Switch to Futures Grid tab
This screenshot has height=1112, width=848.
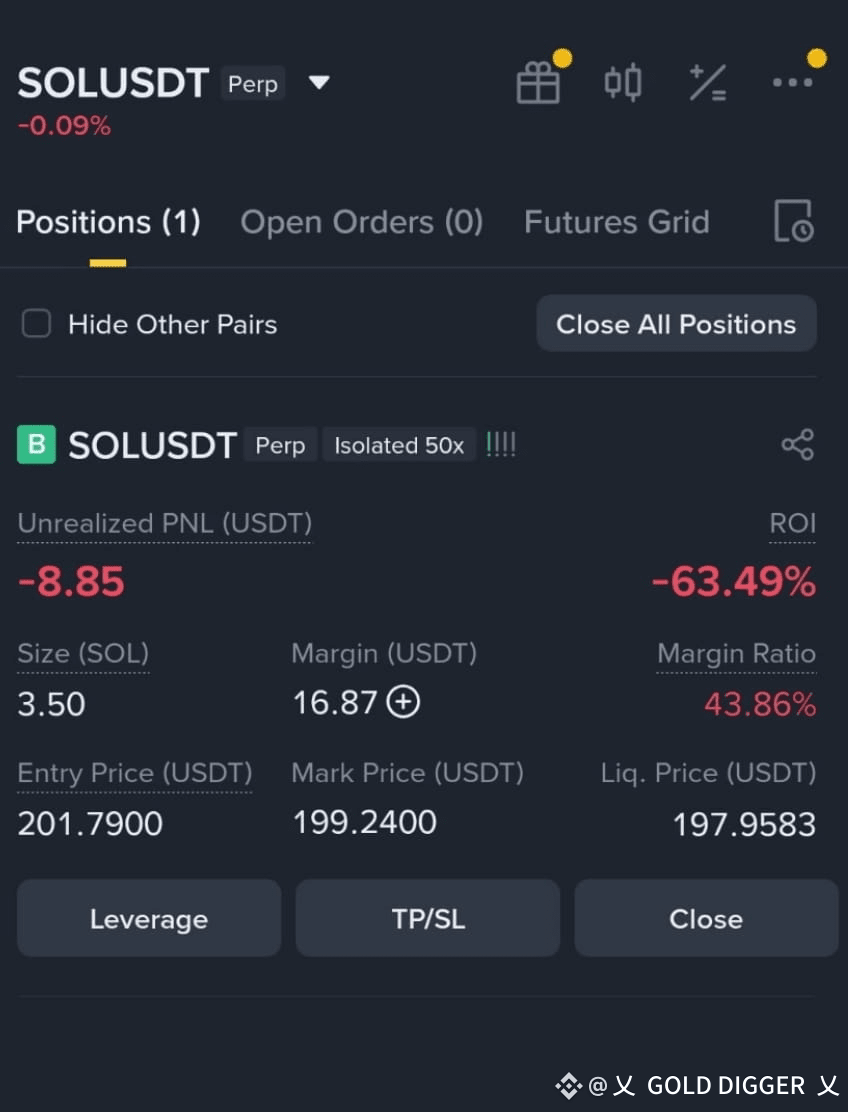tap(616, 222)
